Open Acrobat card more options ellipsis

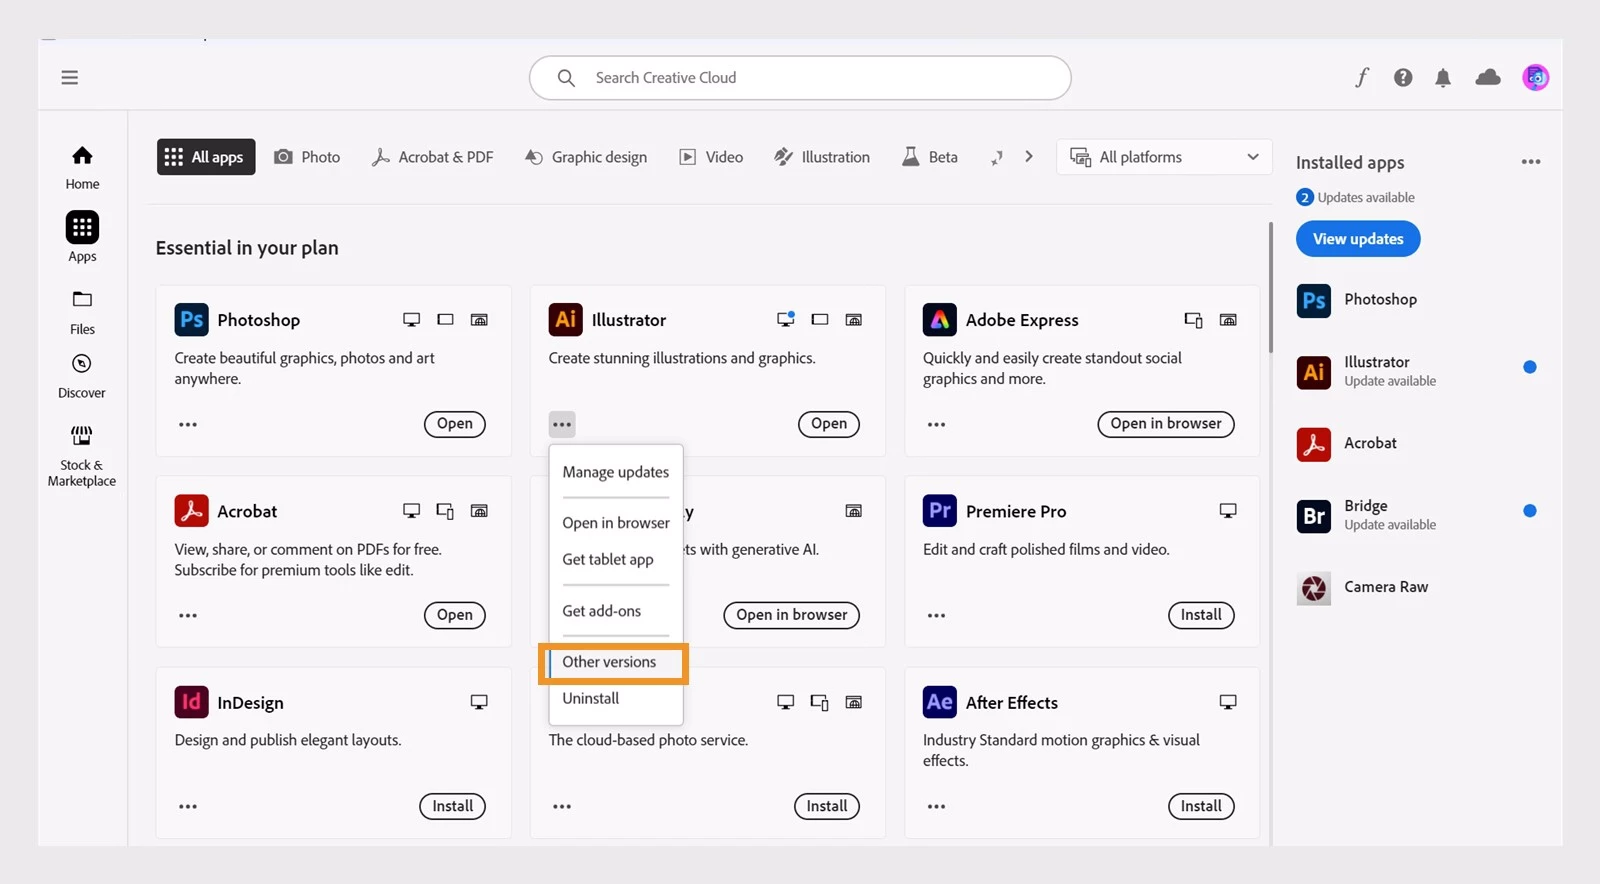188,615
